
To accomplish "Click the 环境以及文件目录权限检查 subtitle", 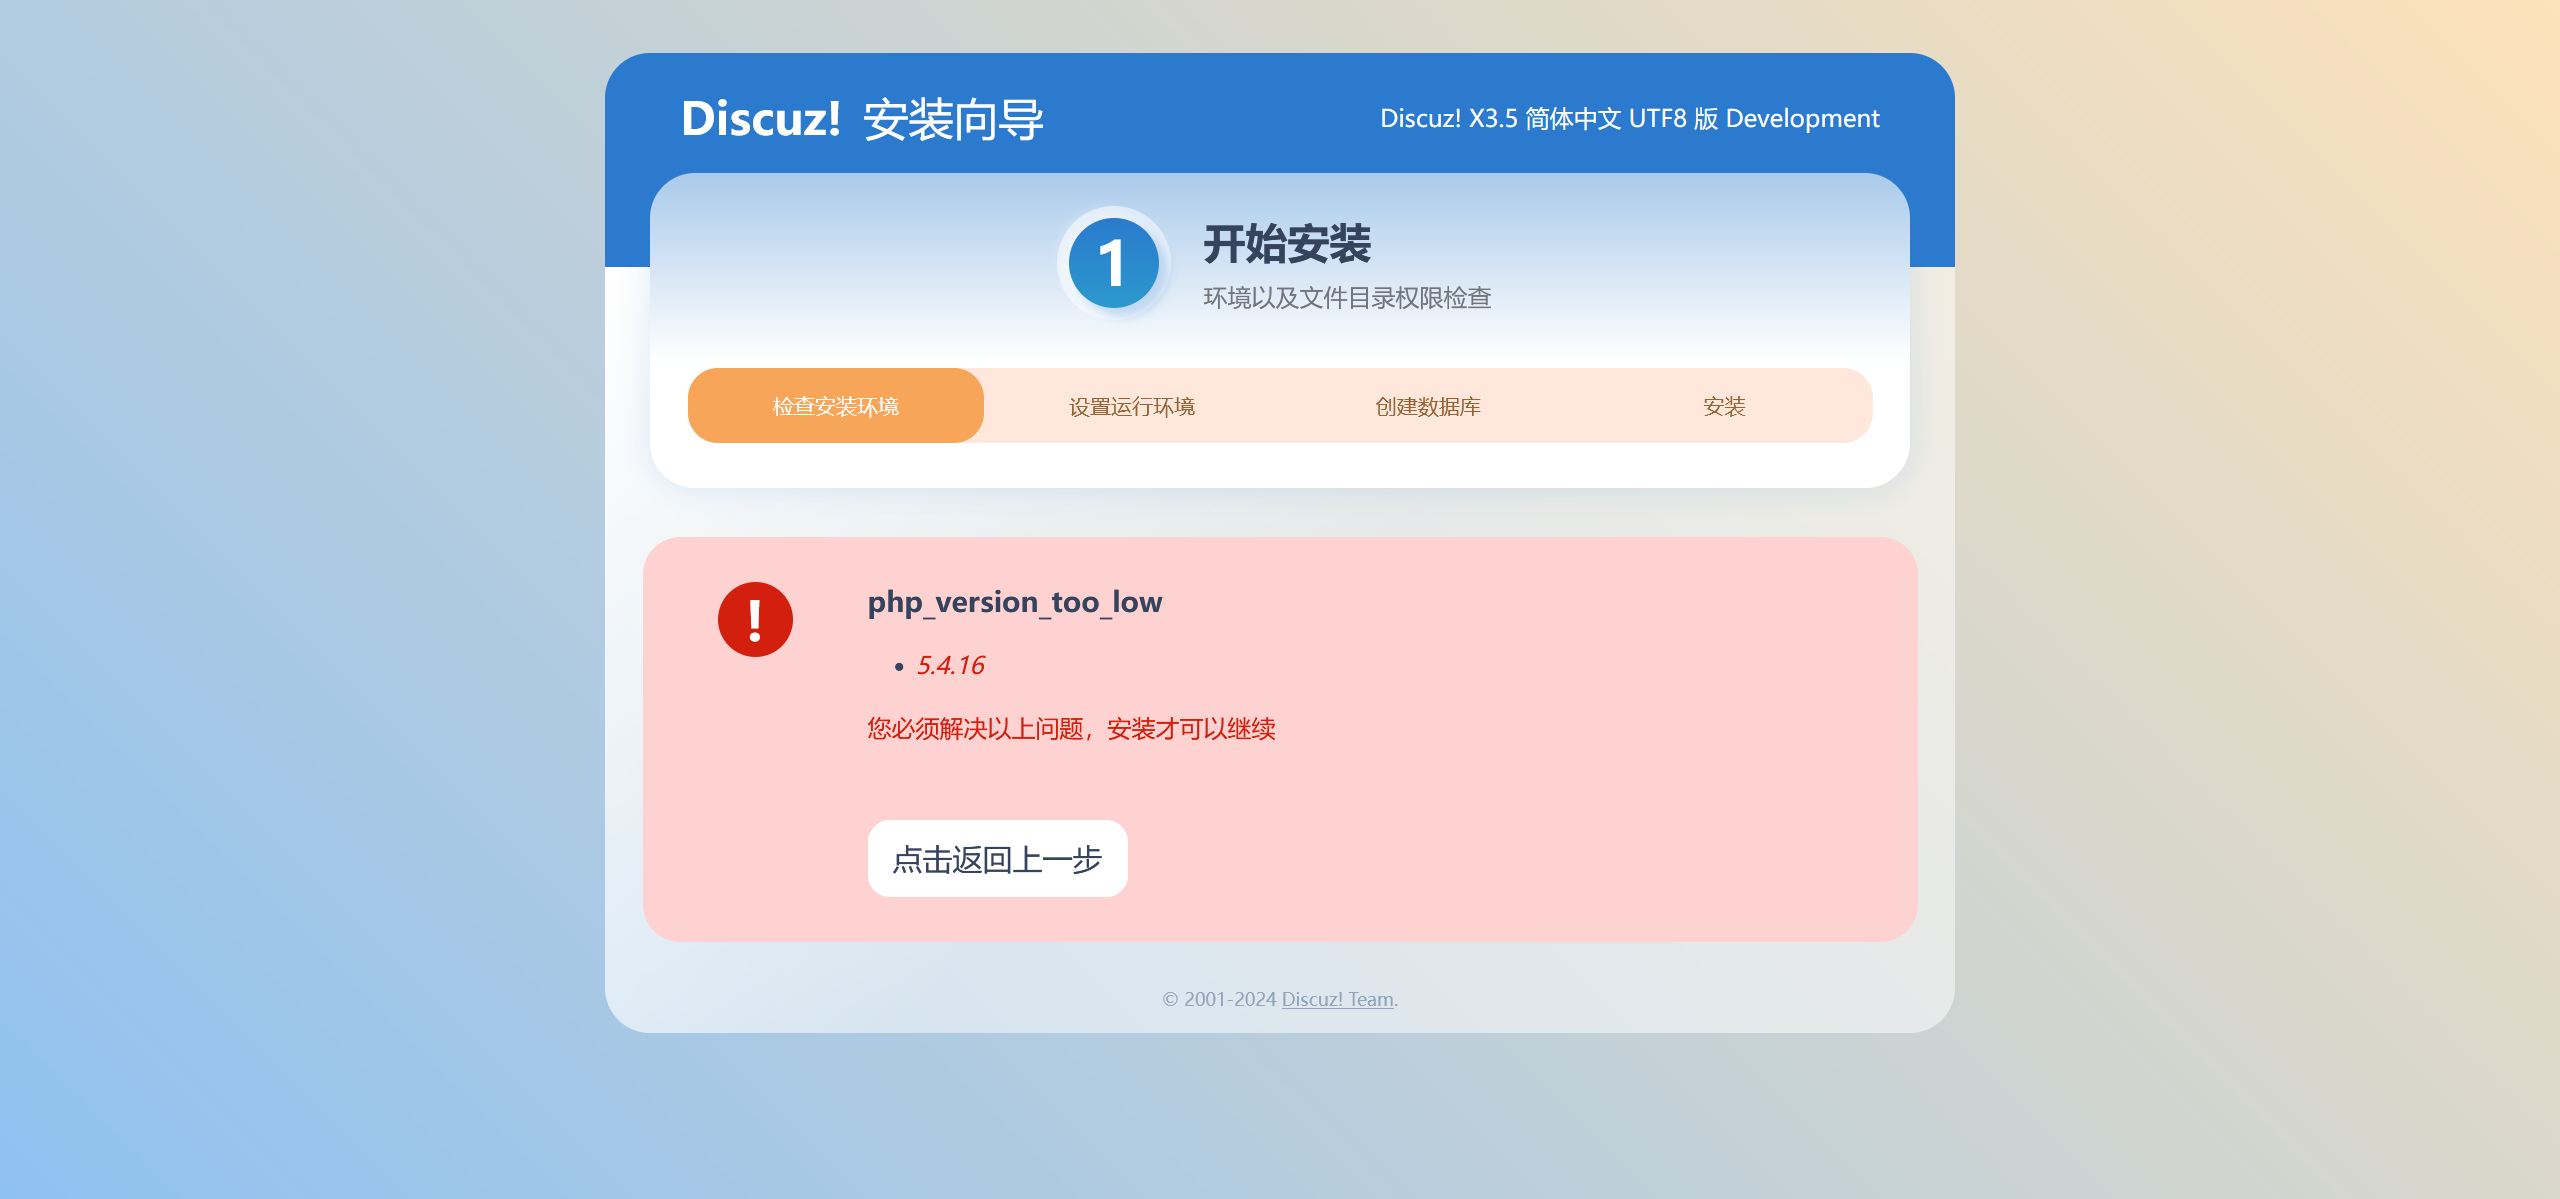I will [1346, 298].
